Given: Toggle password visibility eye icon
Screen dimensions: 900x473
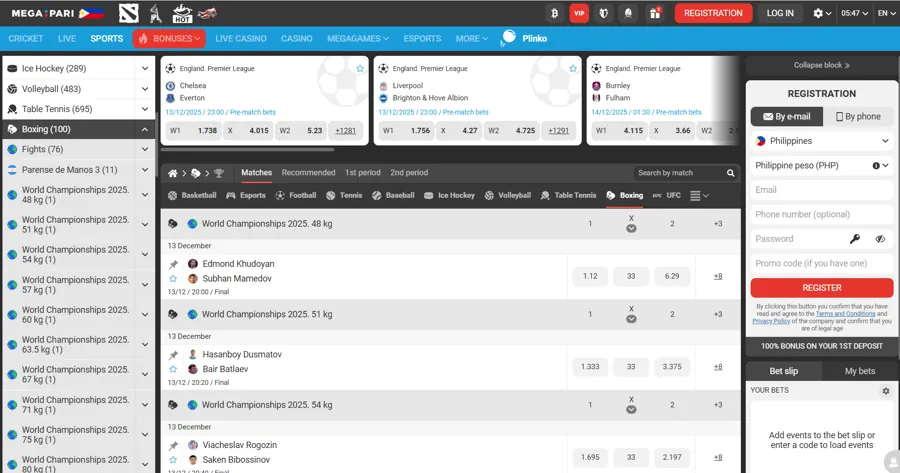Looking at the screenshot, I should click(880, 239).
